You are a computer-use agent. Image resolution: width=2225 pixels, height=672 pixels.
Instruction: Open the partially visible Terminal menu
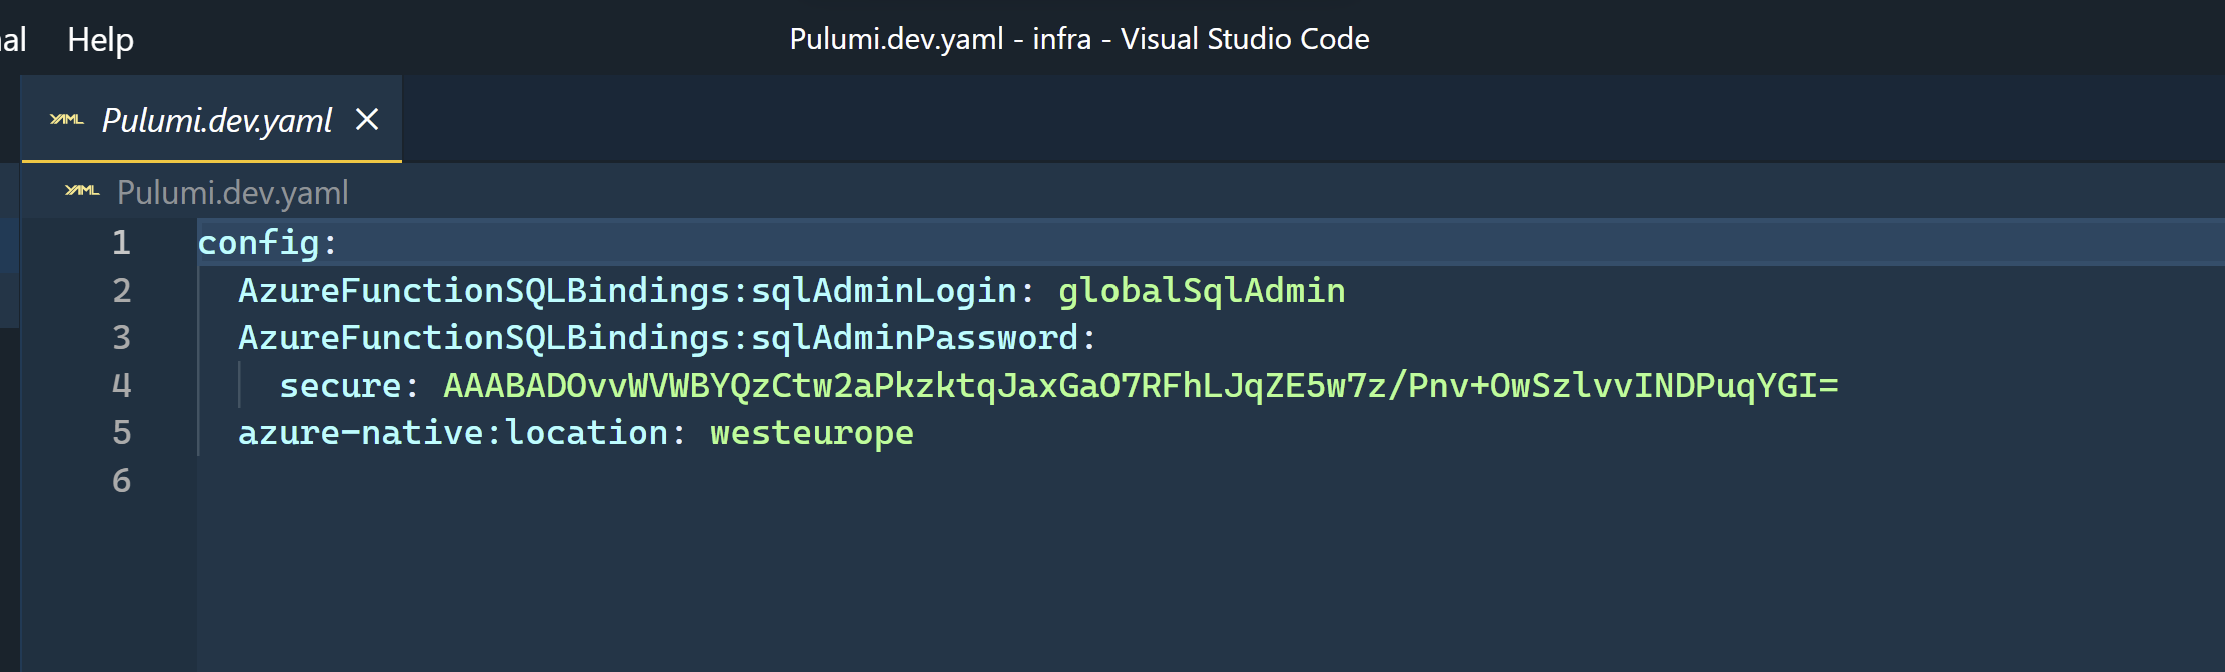[x=12, y=39]
